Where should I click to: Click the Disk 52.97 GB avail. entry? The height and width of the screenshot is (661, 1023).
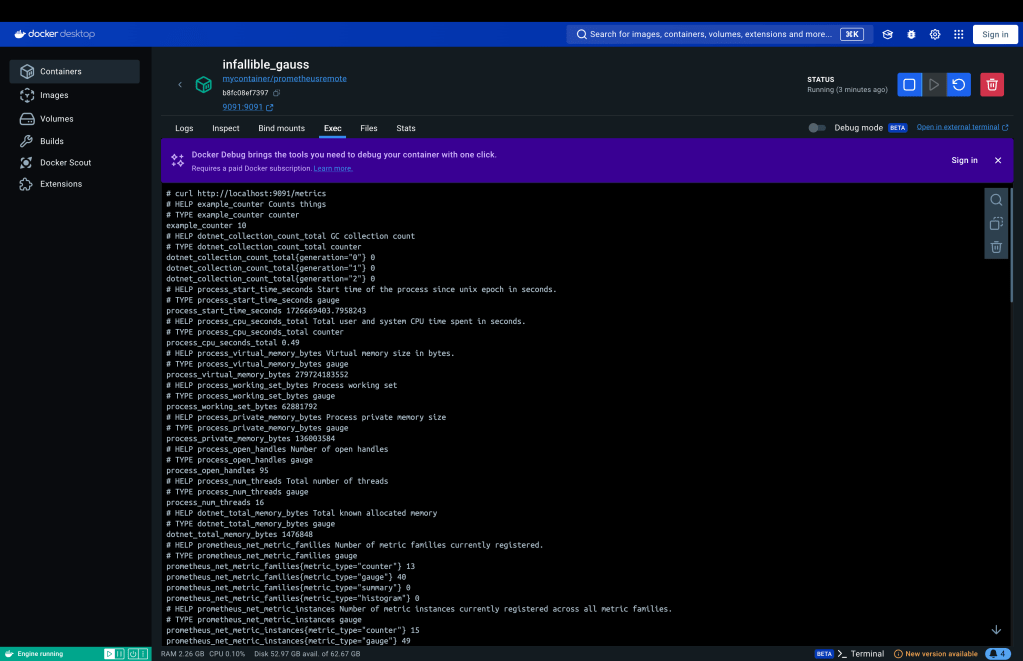click(307, 654)
